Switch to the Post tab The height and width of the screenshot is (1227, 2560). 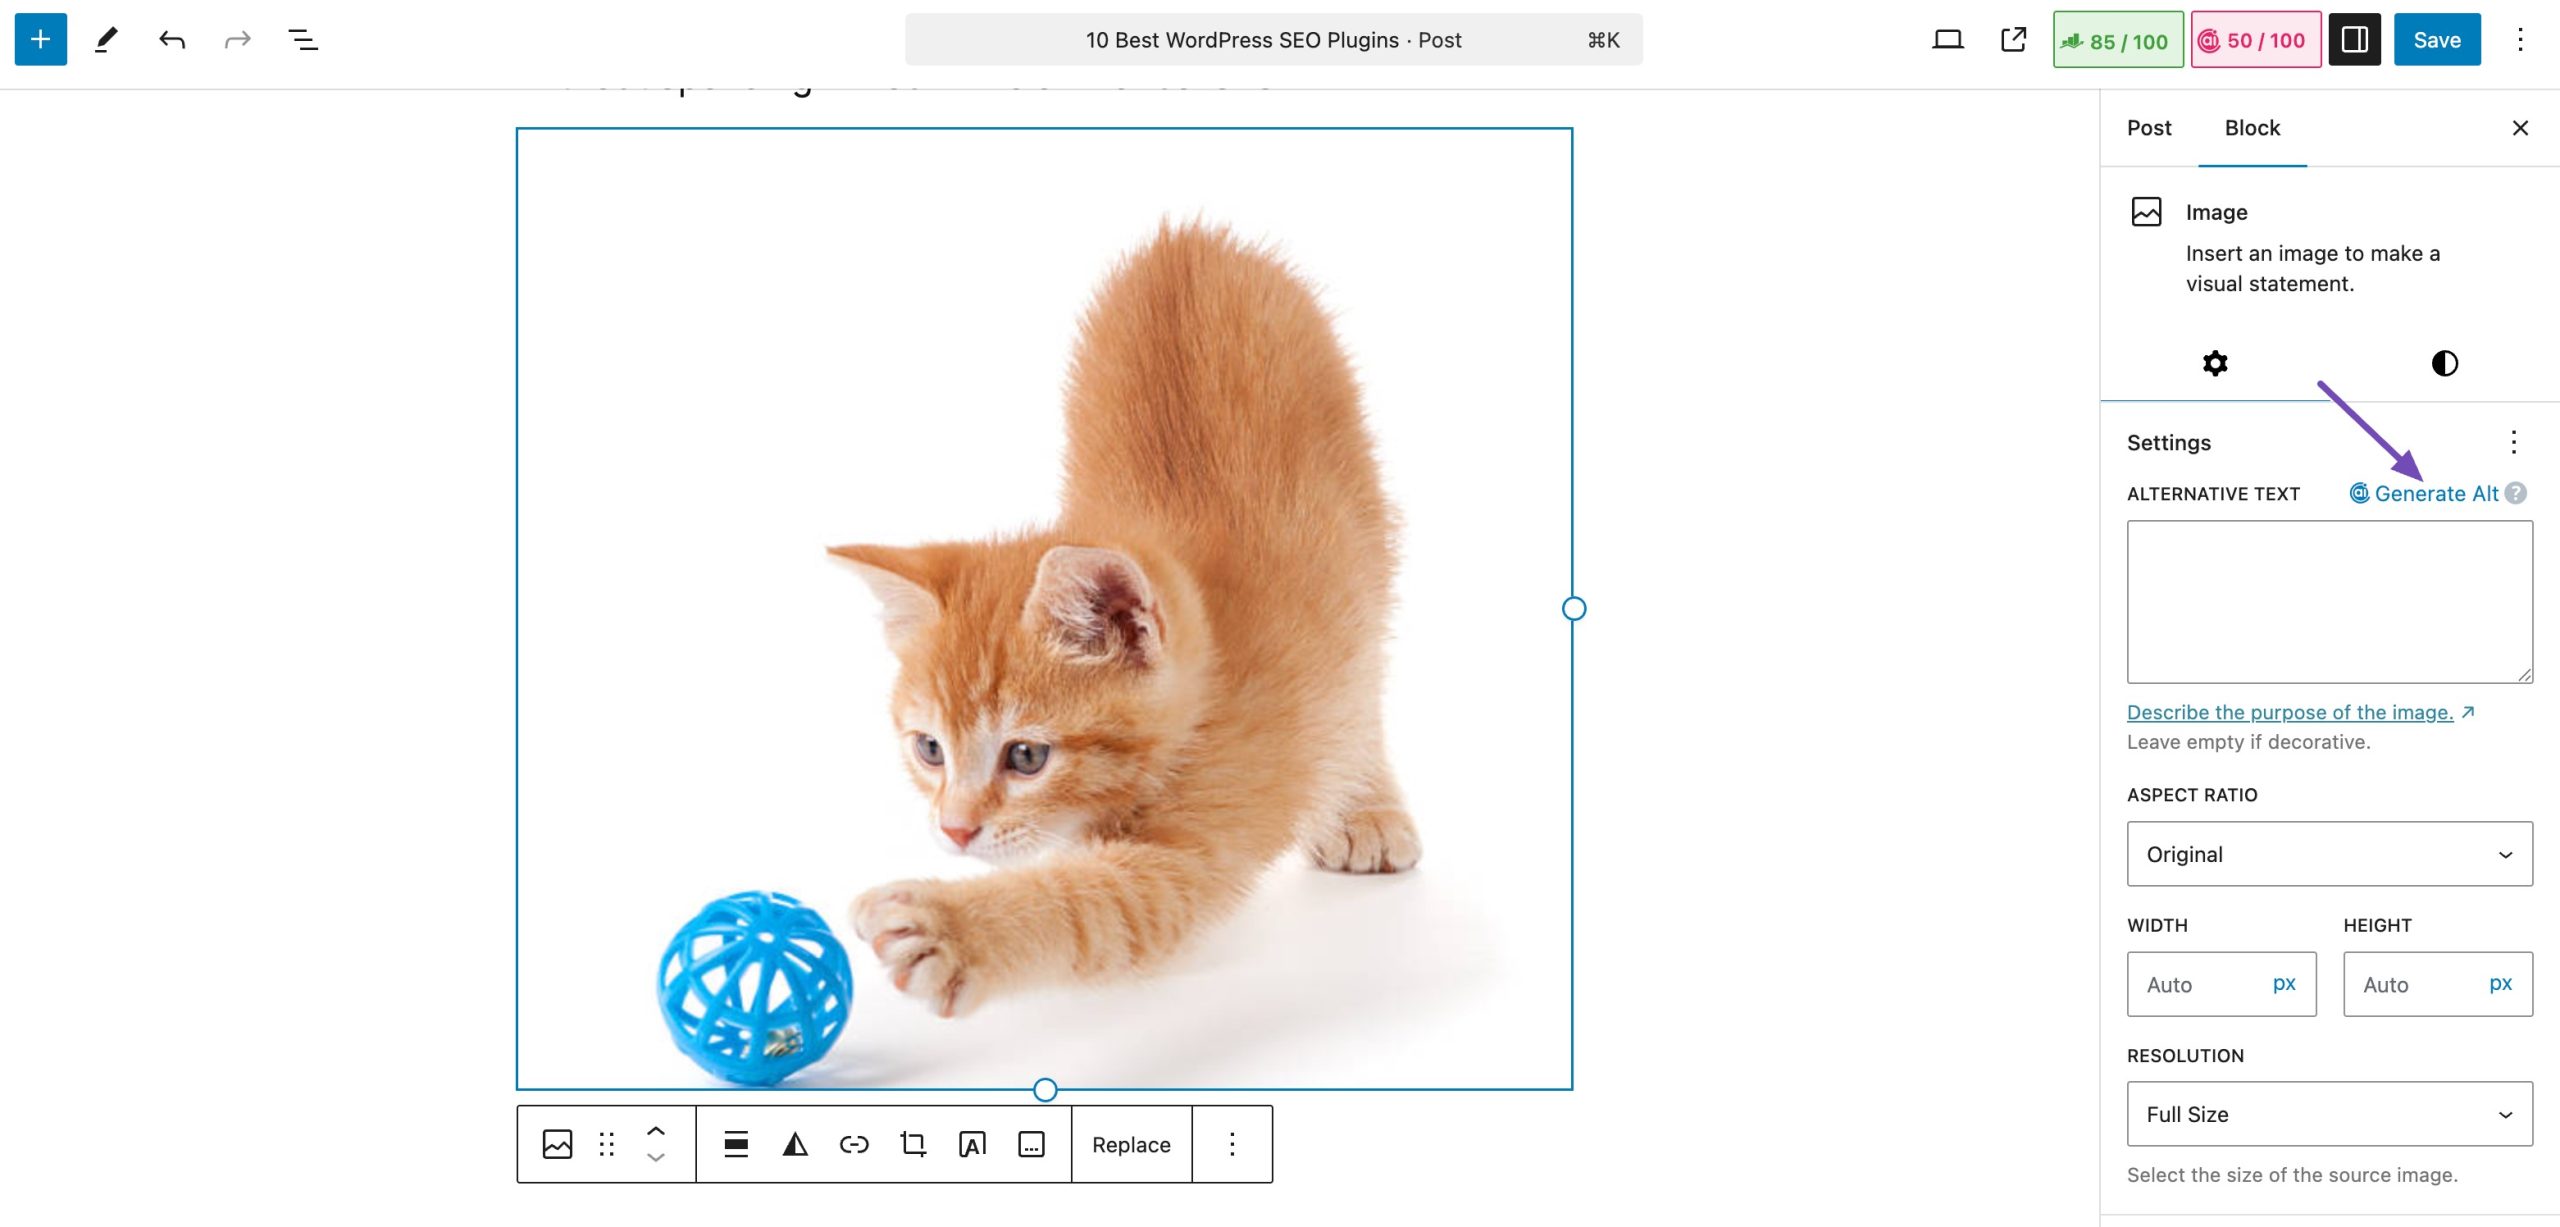tap(2149, 128)
